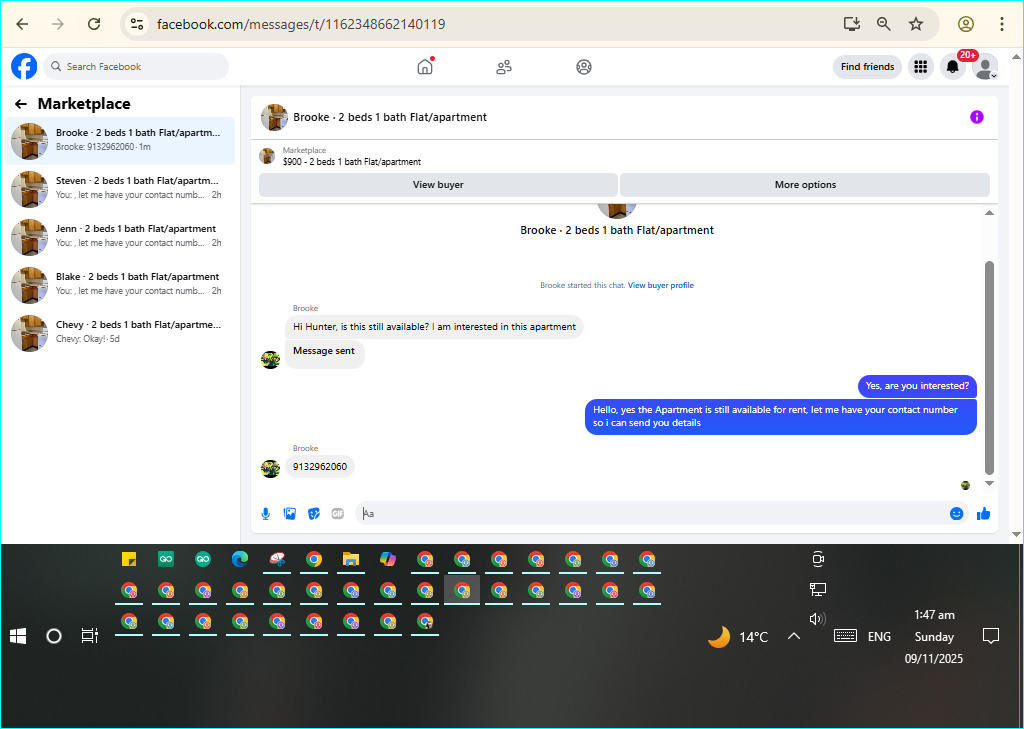Image resolution: width=1024 pixels, height=729 pixels.
Task: Expand the Facebook account avatar menu
Action: [x=985, y=67]
